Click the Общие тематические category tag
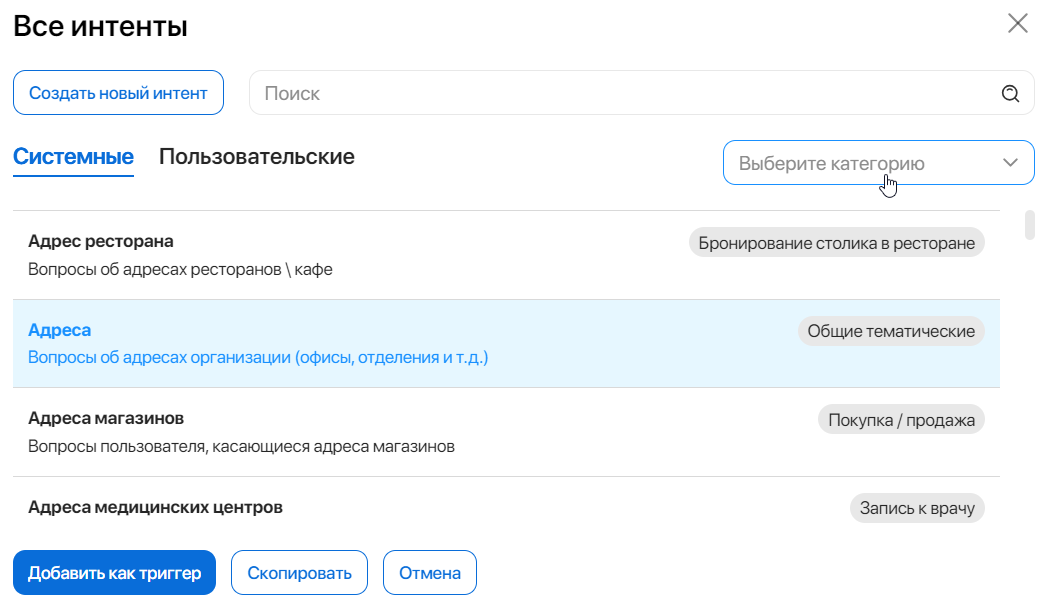This screenshot has height=607, width=1047. pyautogui.click(x=892, y=330)
